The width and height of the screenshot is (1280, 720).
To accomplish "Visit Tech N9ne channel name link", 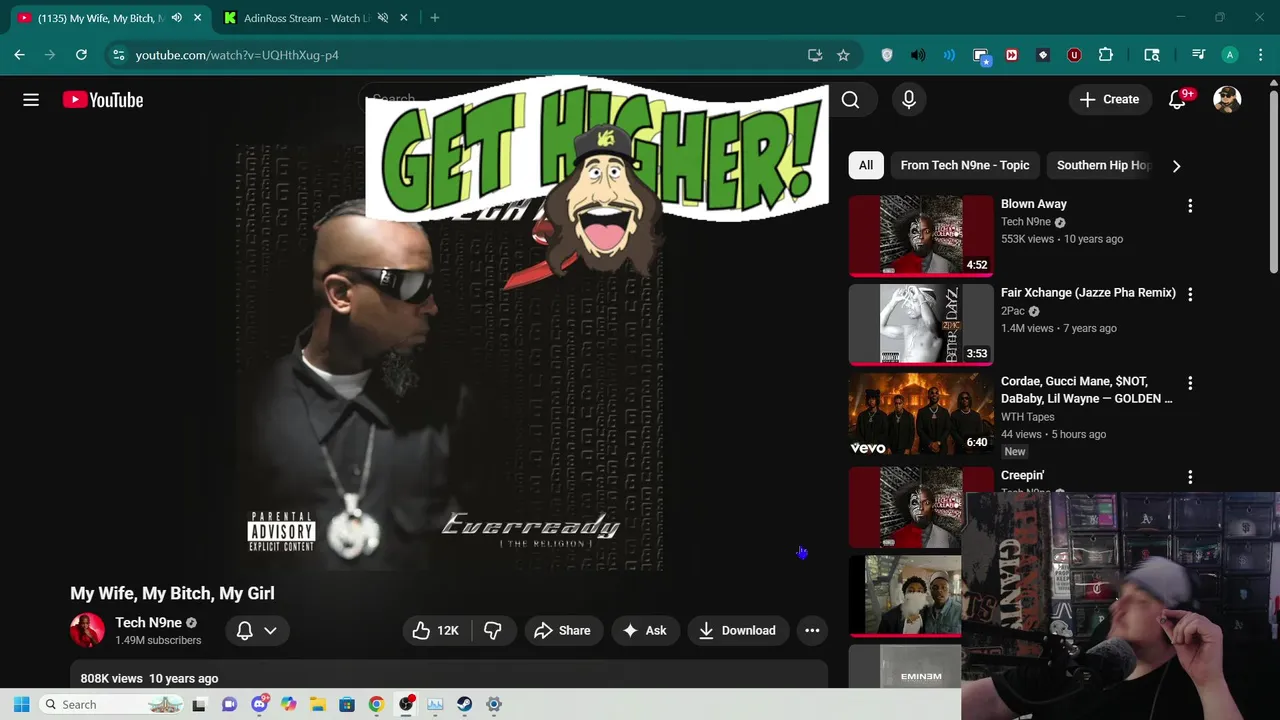I will [x=148, y=623].
